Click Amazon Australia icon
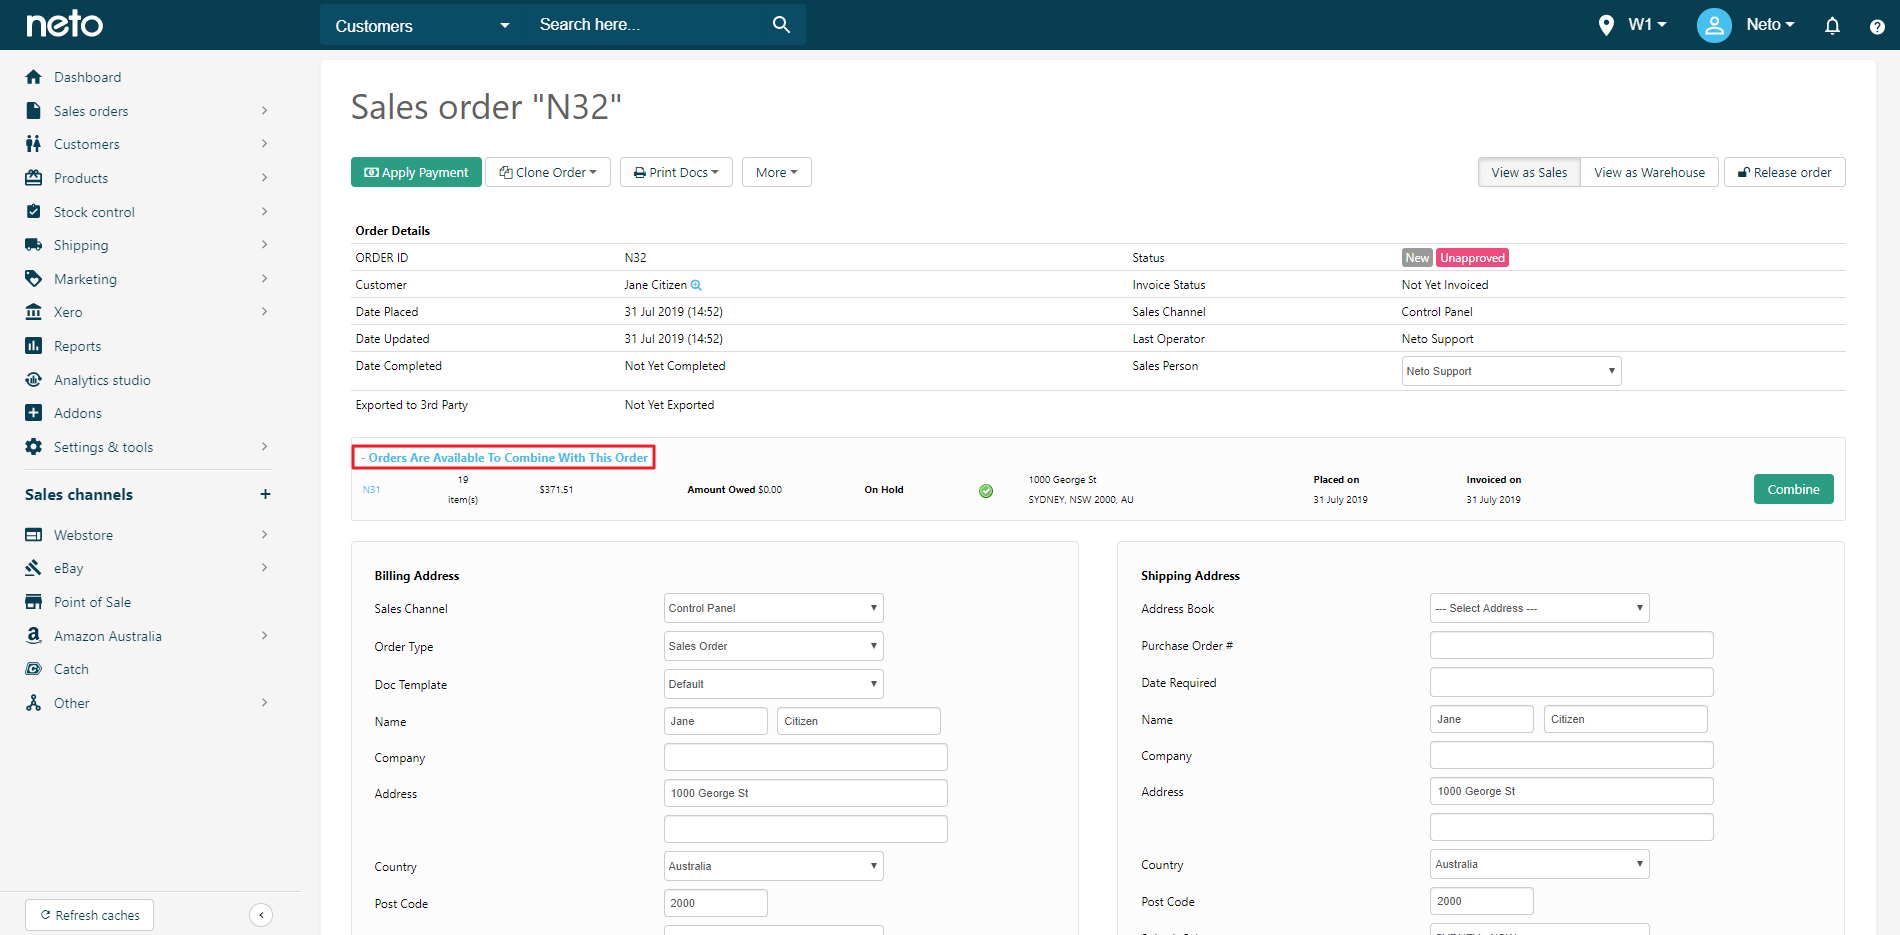This screenshot has width=1900, height=935. (x=34, y=636)
